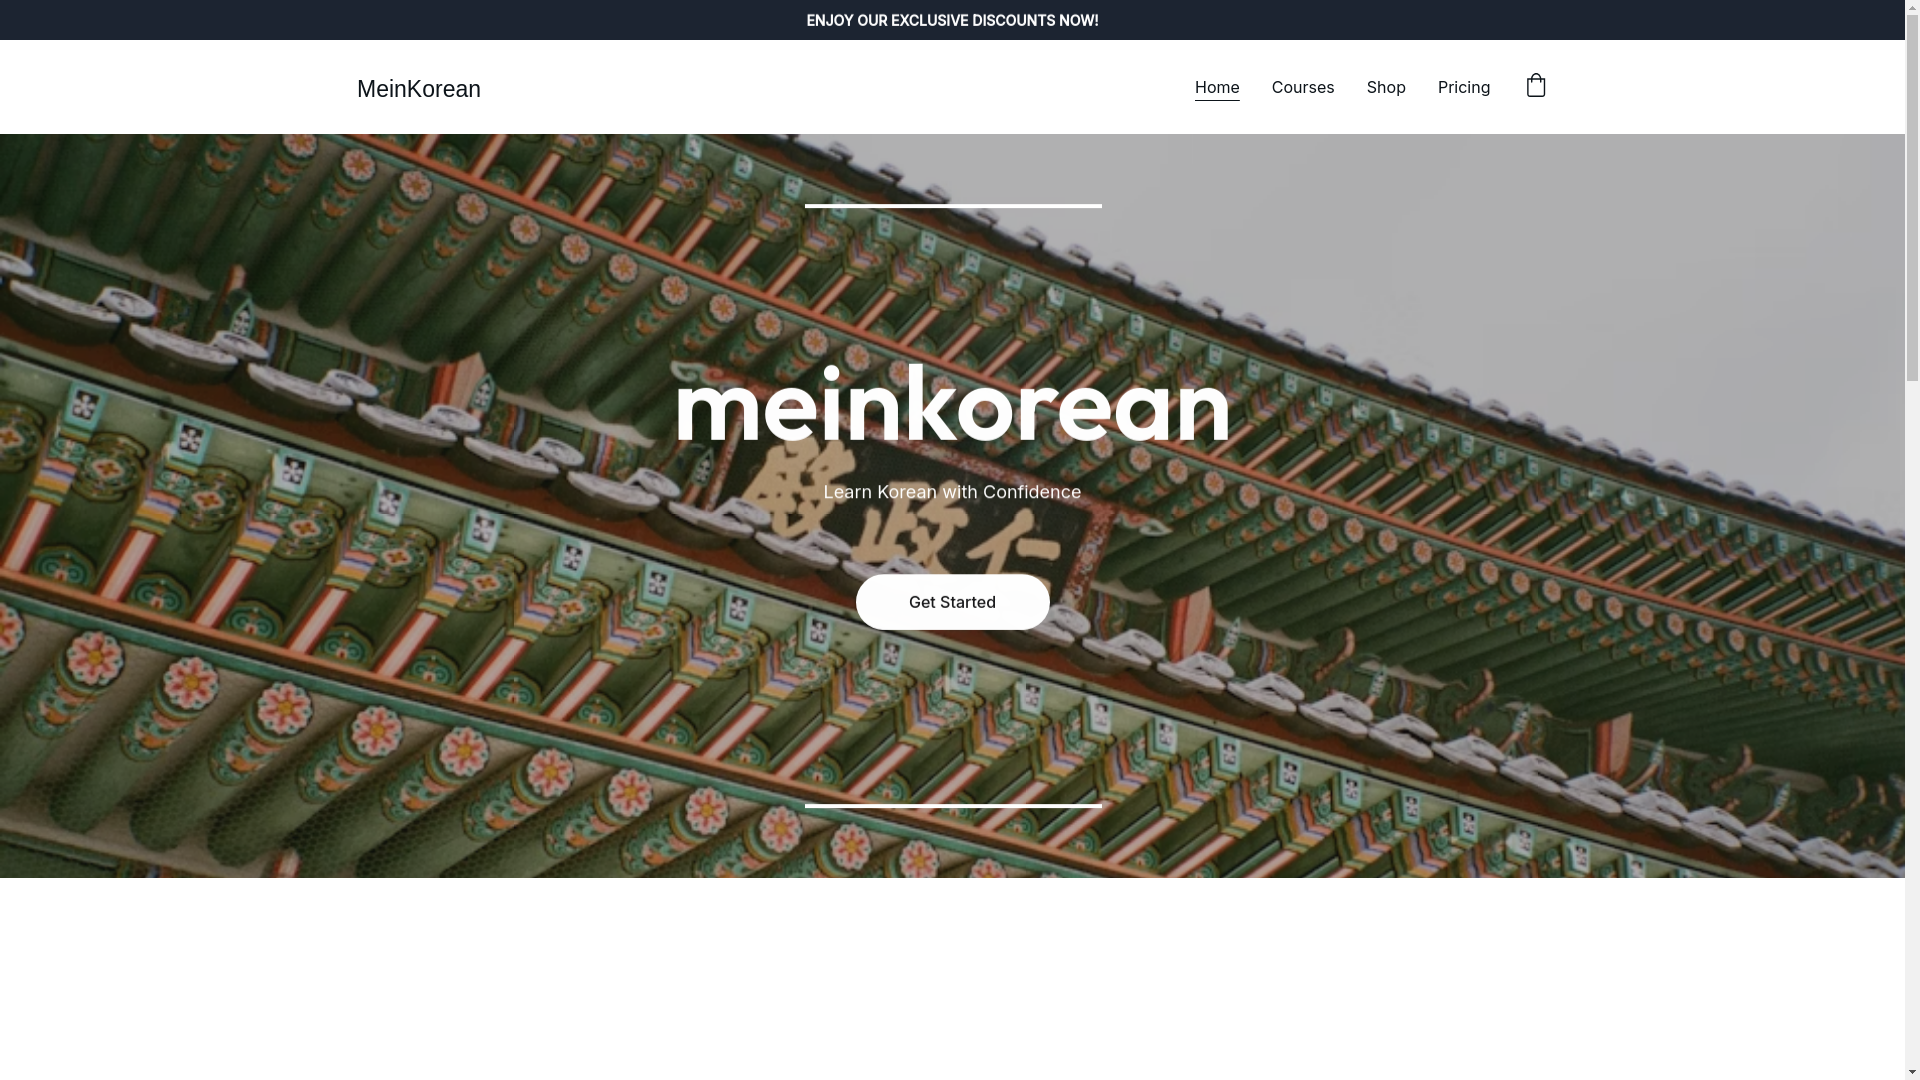Click the large meinkorean hero heading
Screen dimensions: 1920x1080
951,405
